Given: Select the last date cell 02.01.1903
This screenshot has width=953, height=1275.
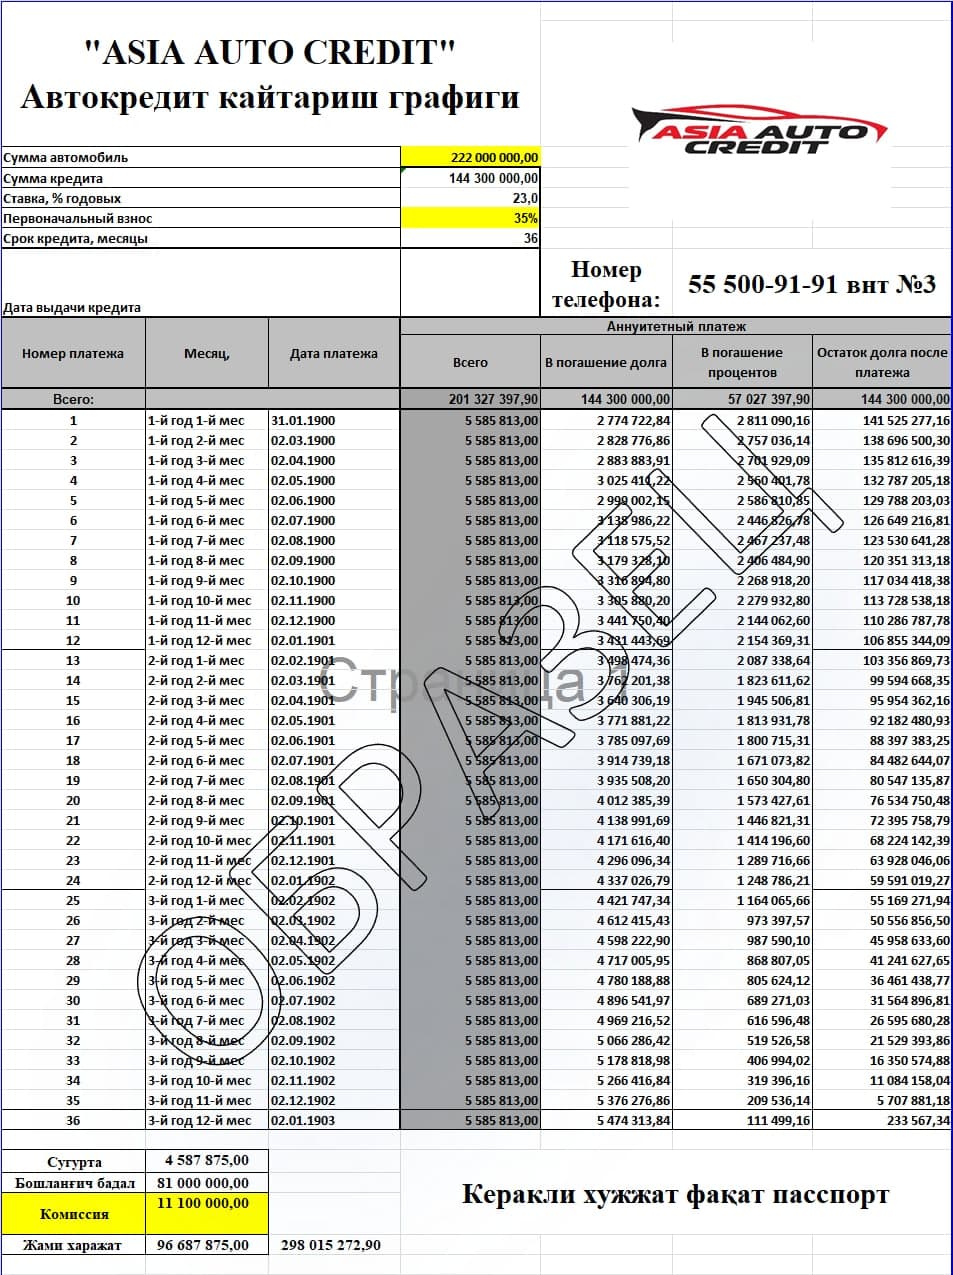Looking at the screenshot, I should coord(334,1120).
